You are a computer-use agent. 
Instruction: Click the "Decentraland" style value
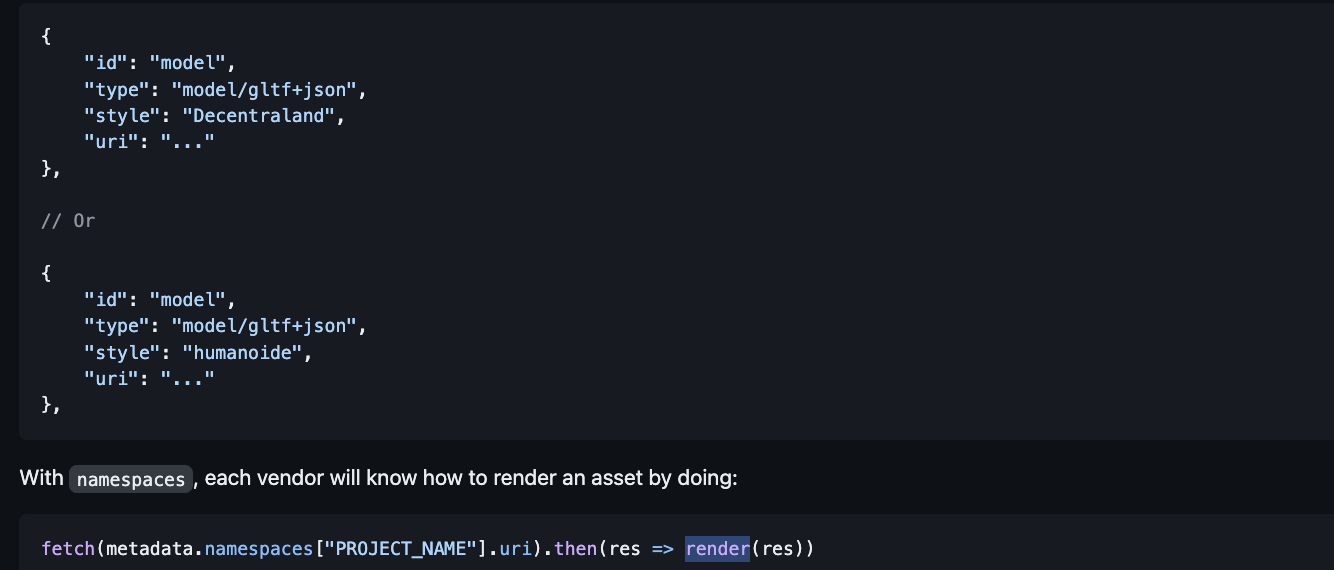258,115
